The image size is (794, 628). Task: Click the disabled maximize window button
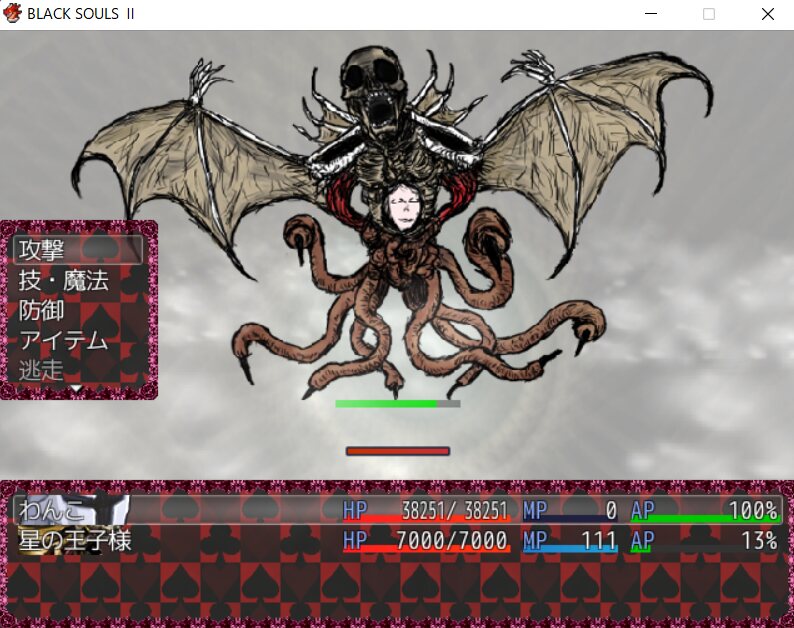[x=709, y=14]
